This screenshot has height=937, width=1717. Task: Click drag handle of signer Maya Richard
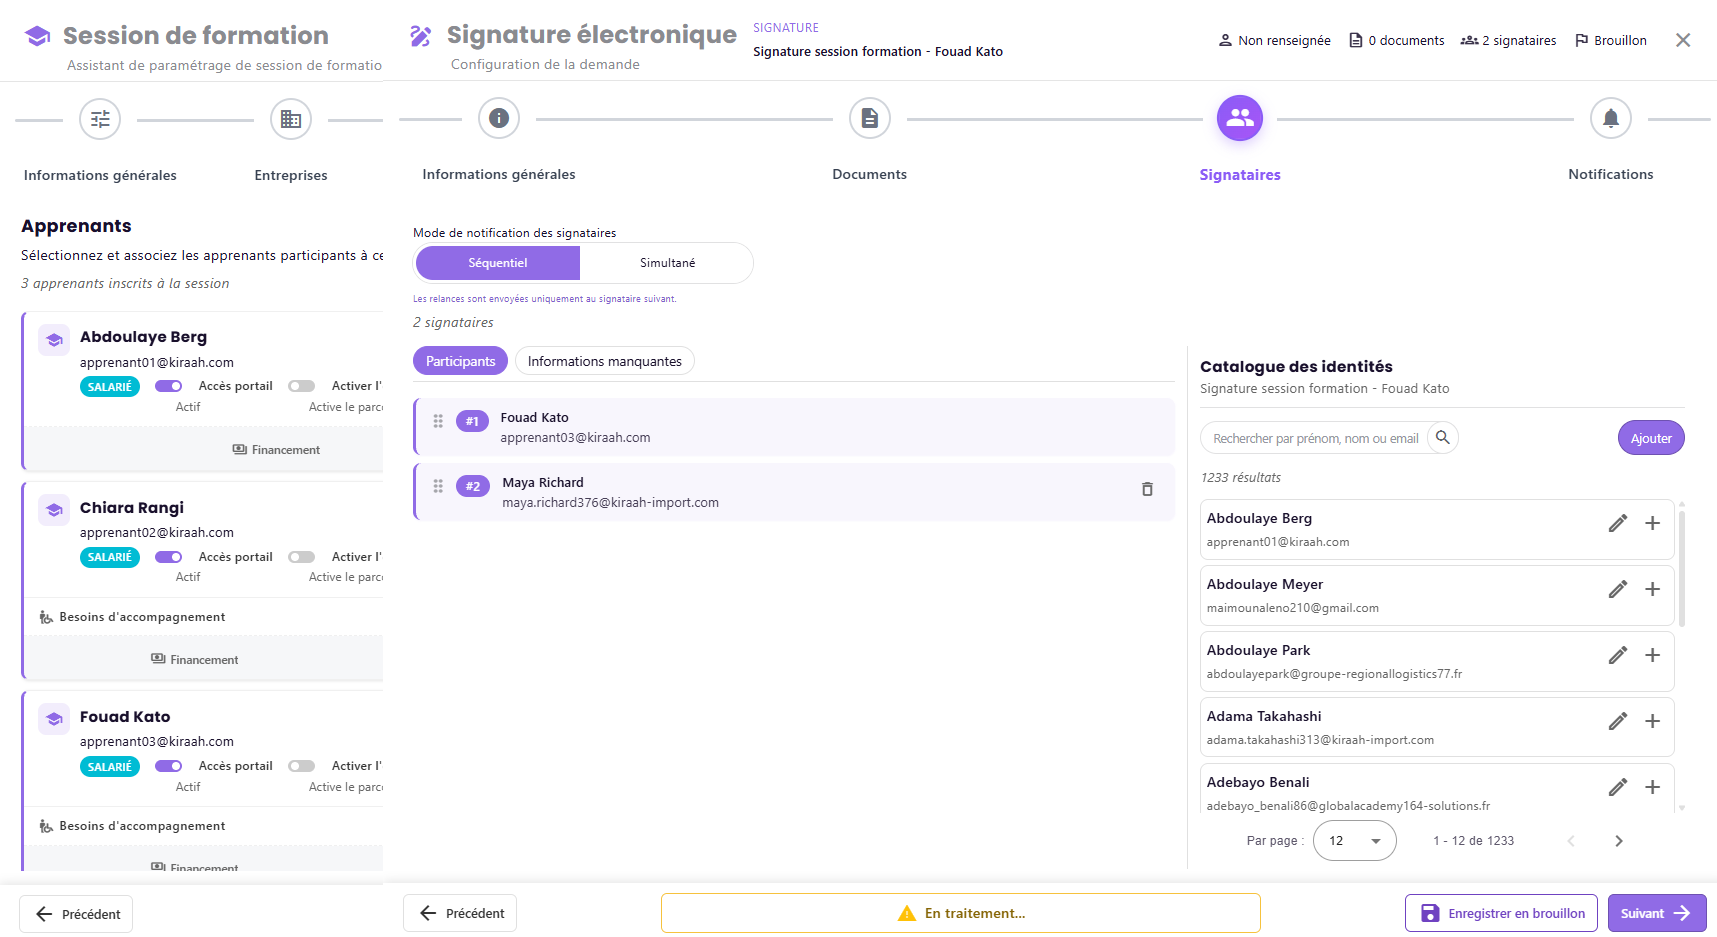click(438, 486)
